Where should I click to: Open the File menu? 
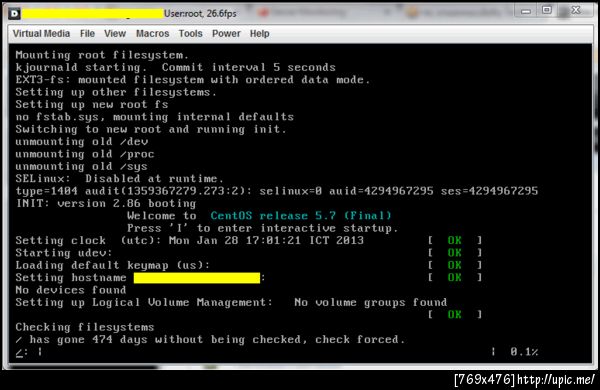(x=87, y=34)
